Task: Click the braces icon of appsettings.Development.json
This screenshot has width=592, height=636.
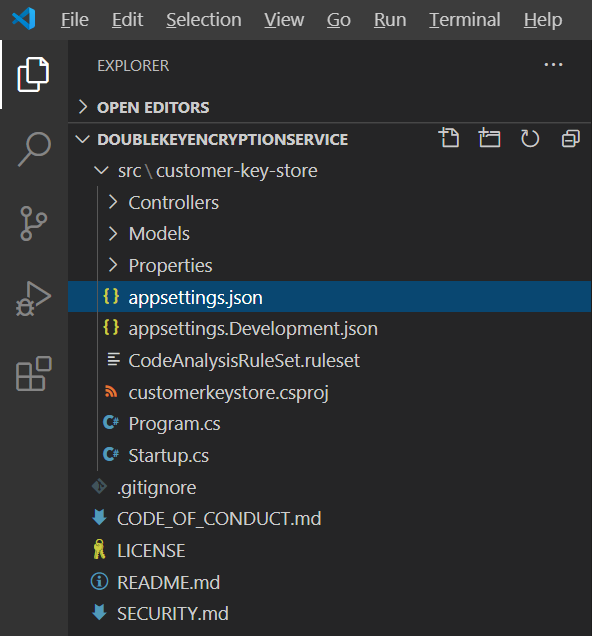Action: pyautogui.click(x=111, y=327)
